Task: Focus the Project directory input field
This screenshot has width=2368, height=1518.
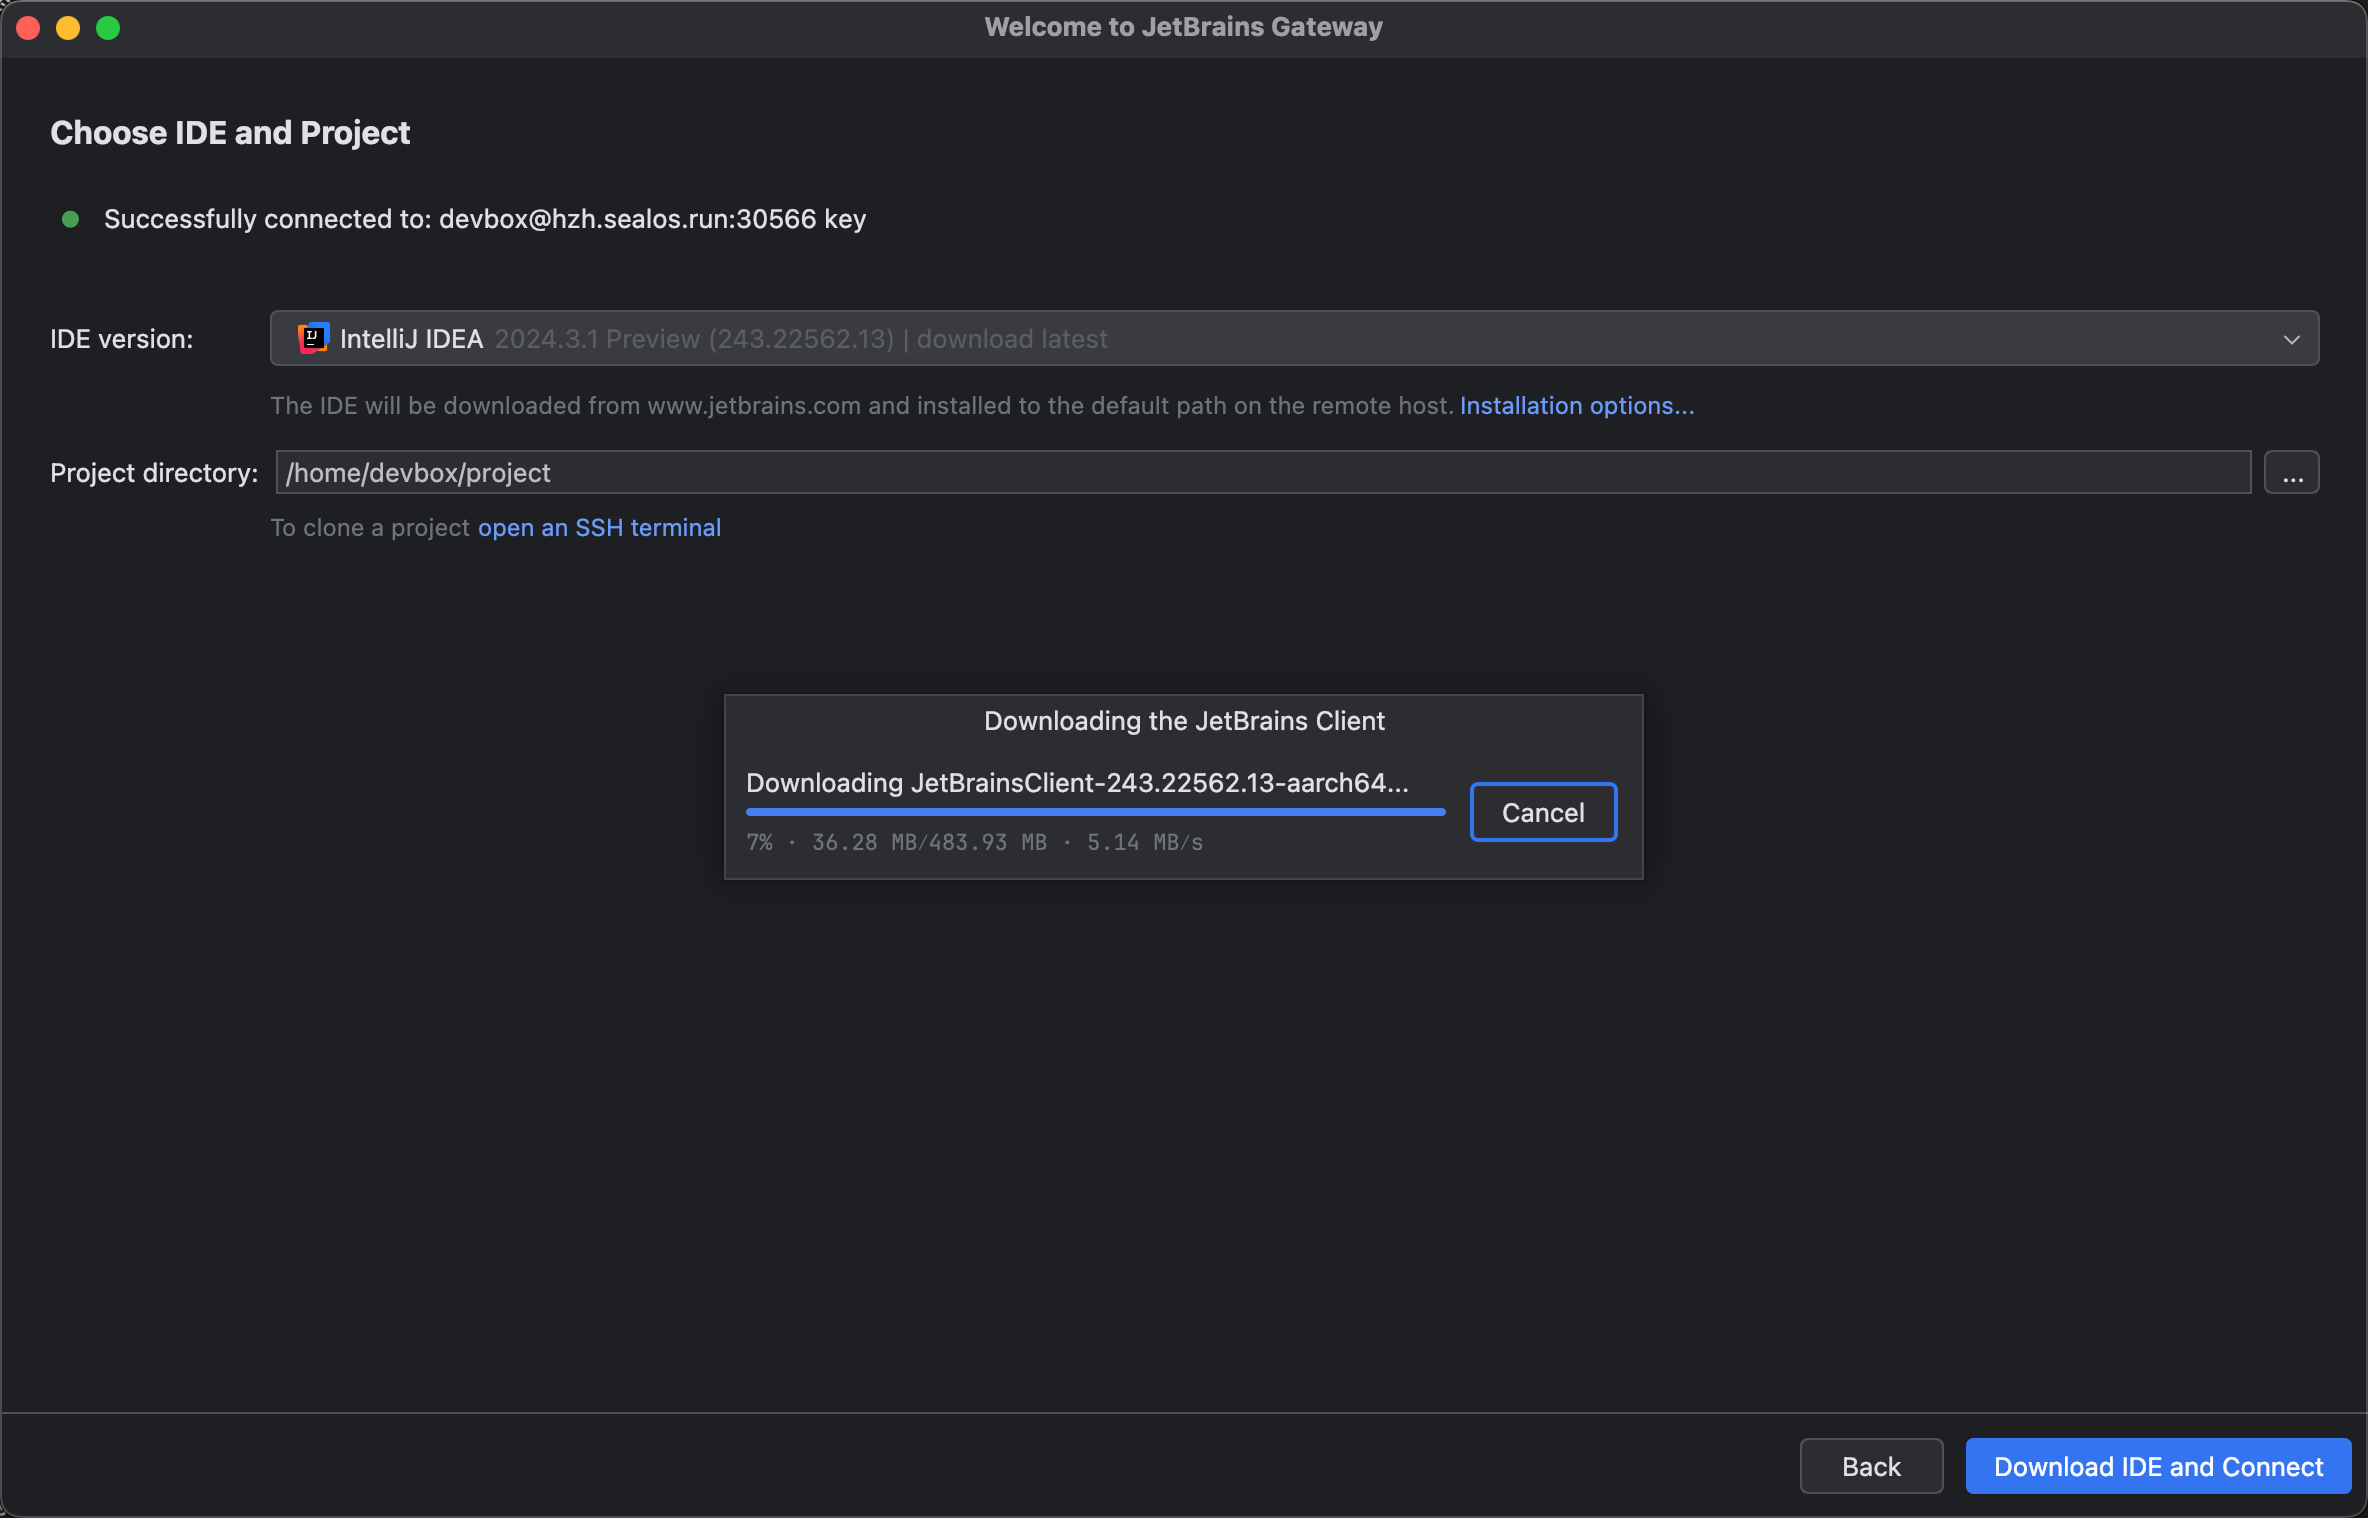Action: click(x=1263, y=472)
